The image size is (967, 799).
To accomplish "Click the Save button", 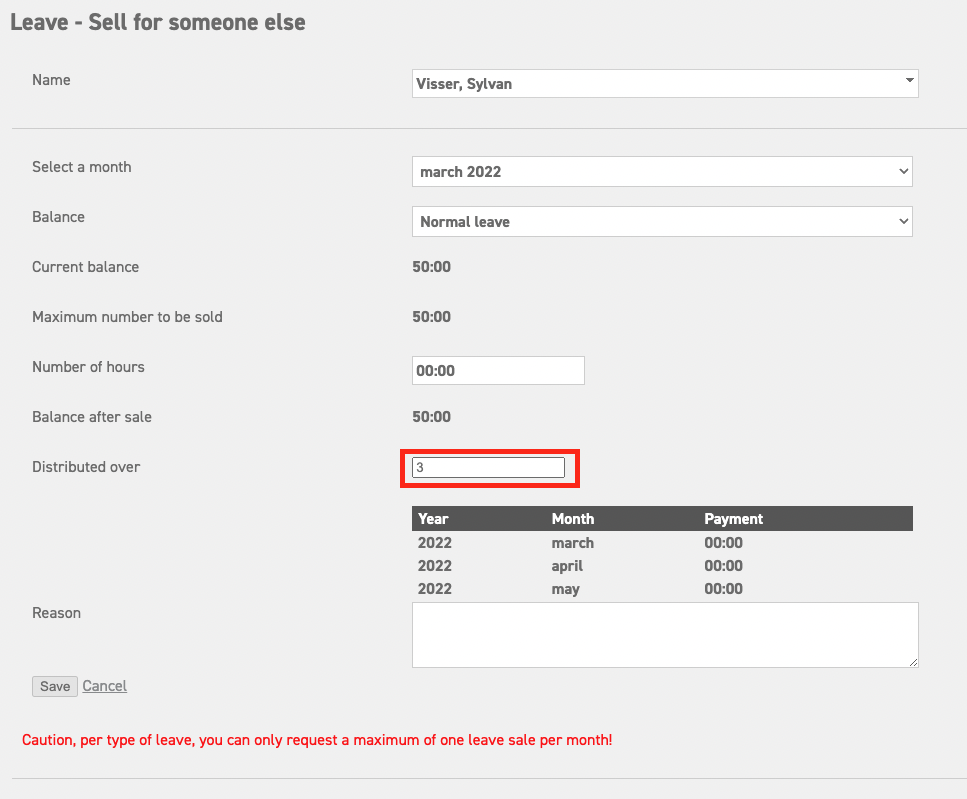I will click(54, 686).
